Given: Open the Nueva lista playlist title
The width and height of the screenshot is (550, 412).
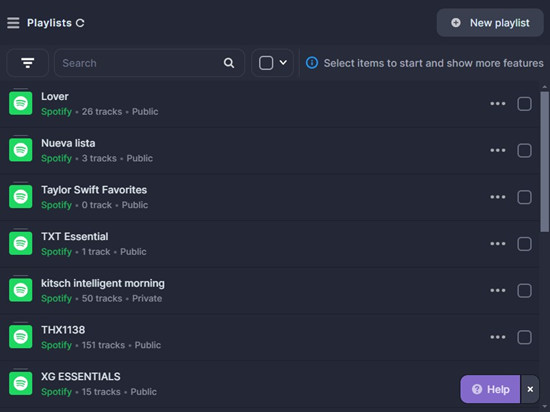Looking at the screenshot, I should pyautogui.click(x=68, y=143).
